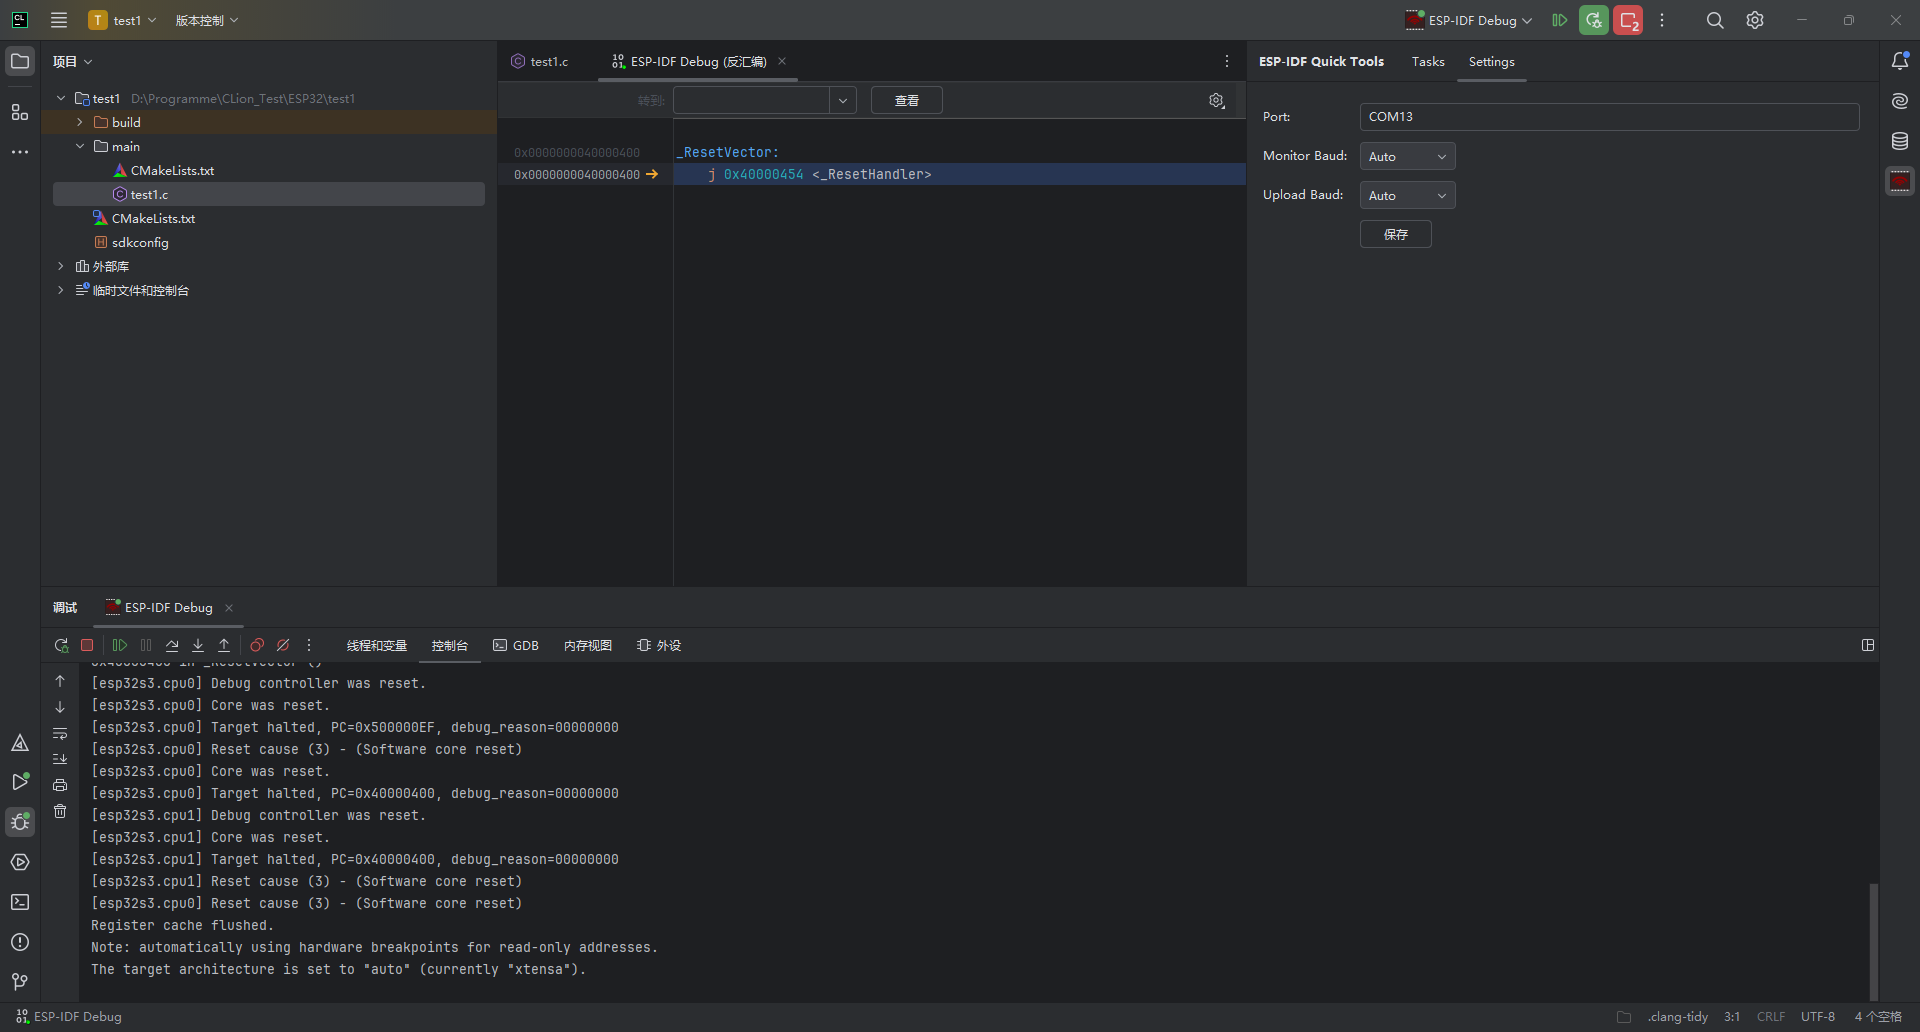This screenshot has height=1032, width=1920.
Task: Click Step Over in debug toolbar
Action: [x=172, y=645]
